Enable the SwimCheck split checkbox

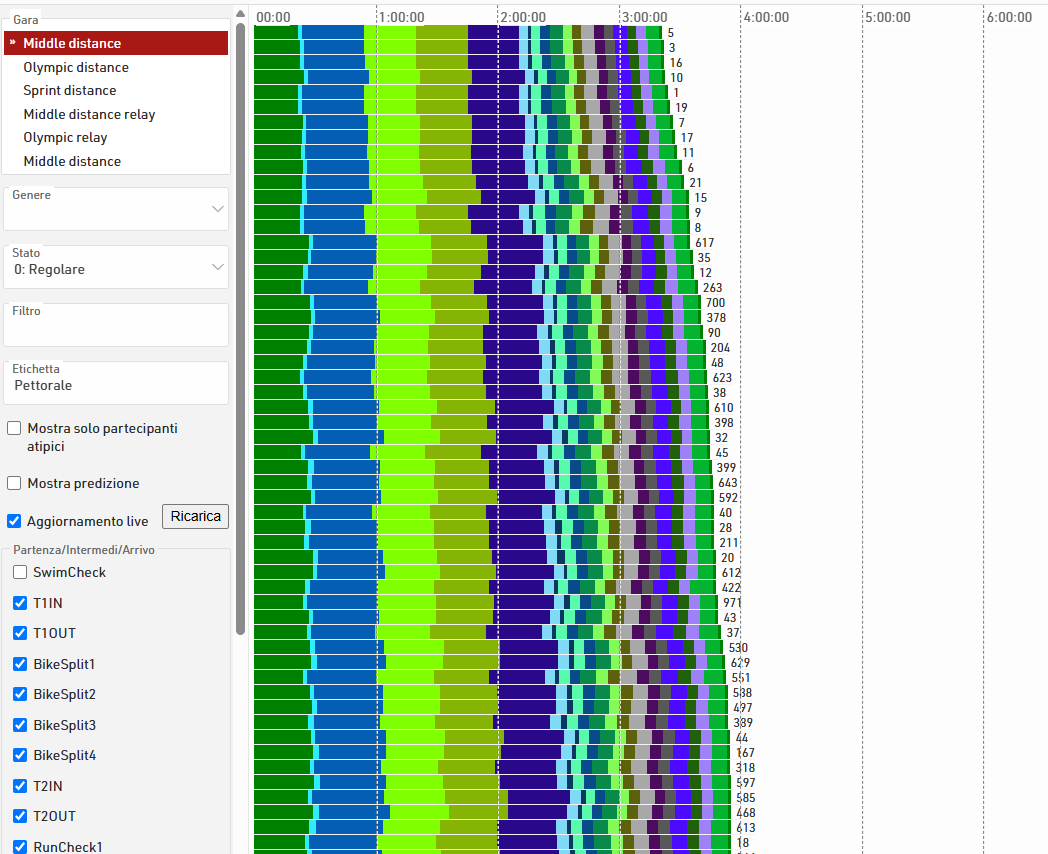(x=20, y=572)
